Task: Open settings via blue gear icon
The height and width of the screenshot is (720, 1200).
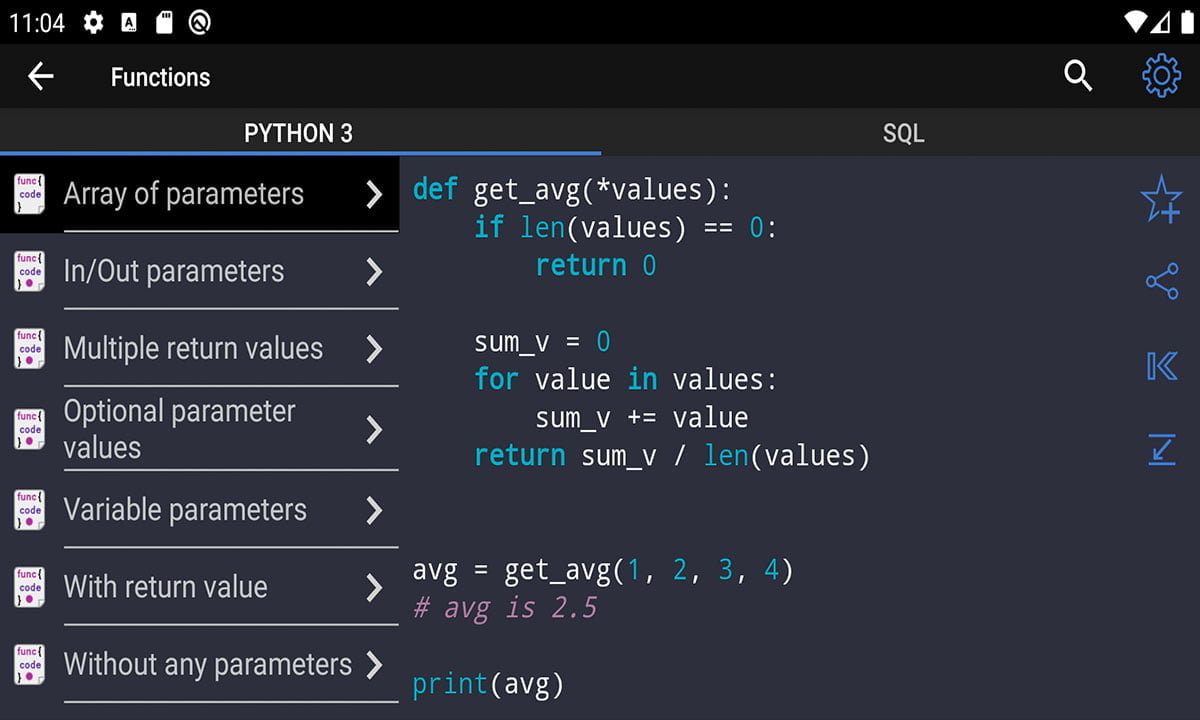Action: tap(1161, 76)
